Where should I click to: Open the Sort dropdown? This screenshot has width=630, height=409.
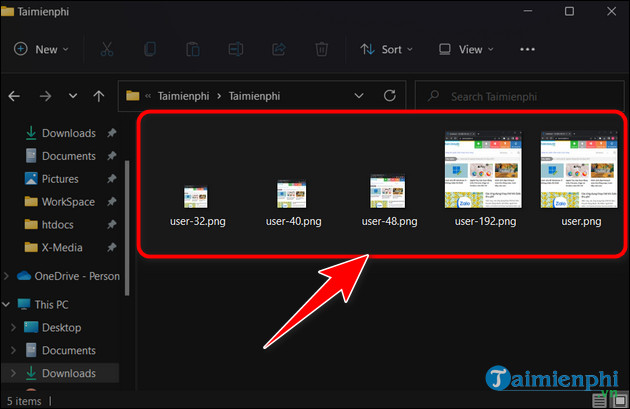[x=387, y=49]
